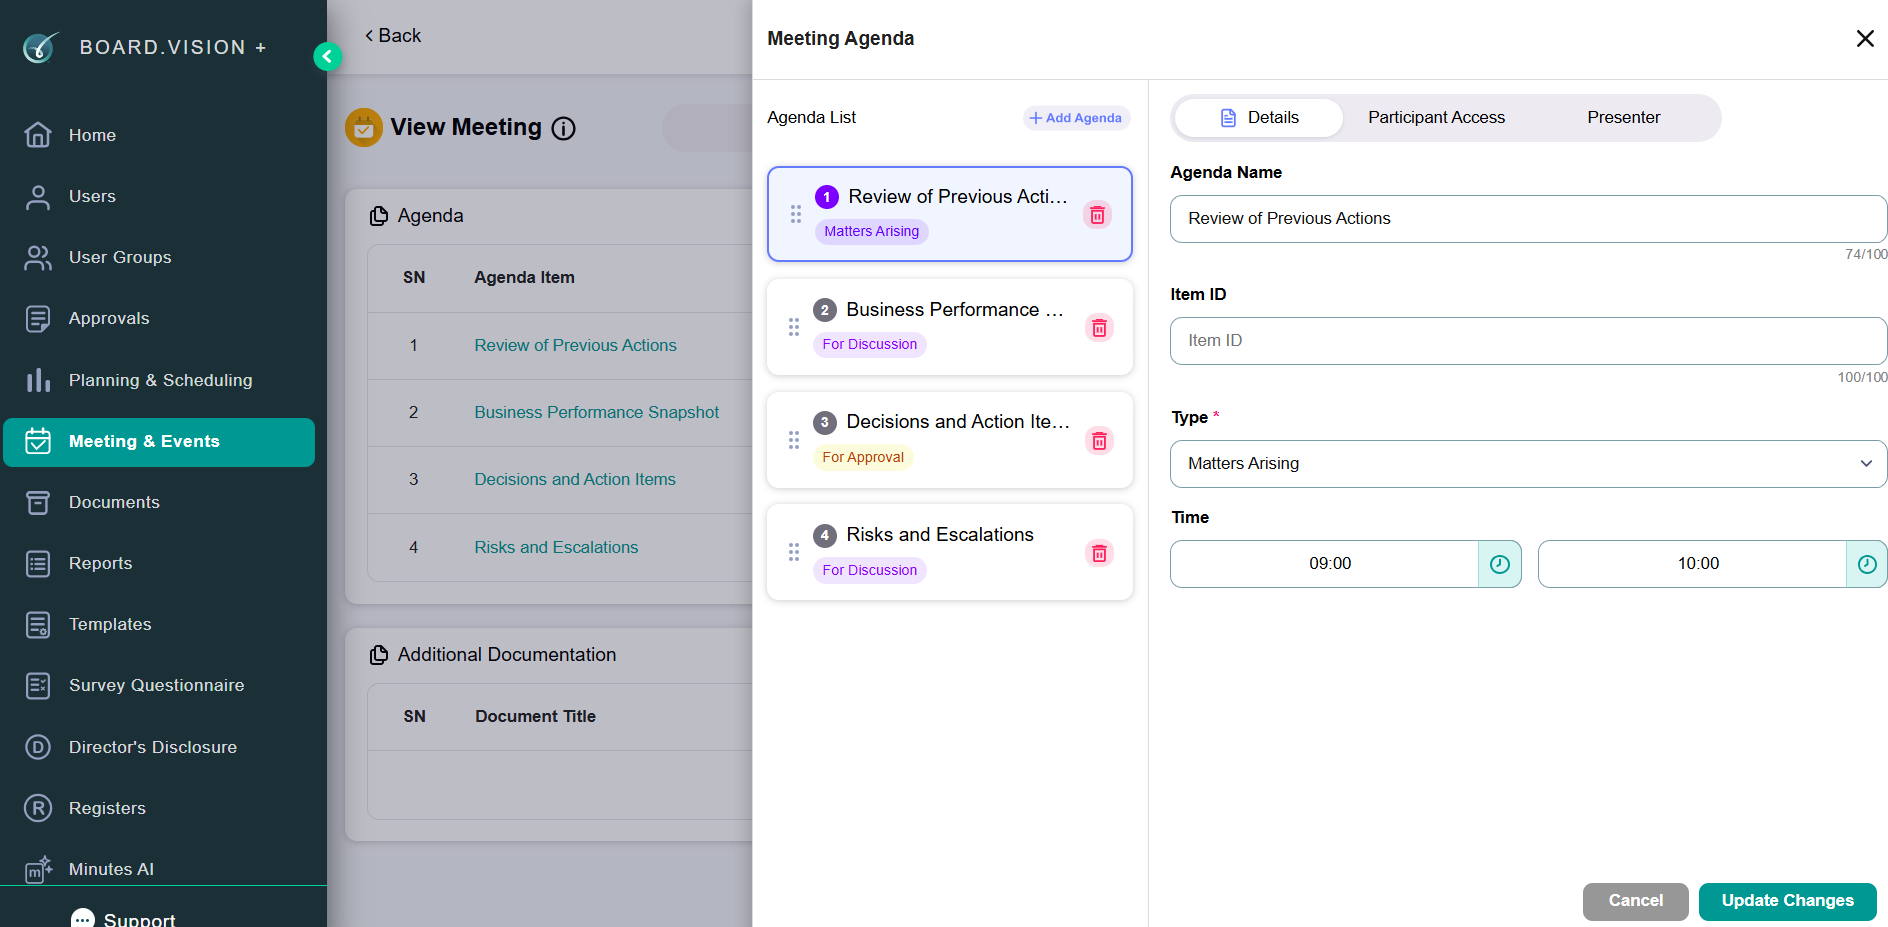Screen dimensions: 1888x927
Task: Select the Decisions and Action Items agenda card
Action: (950, 440)
